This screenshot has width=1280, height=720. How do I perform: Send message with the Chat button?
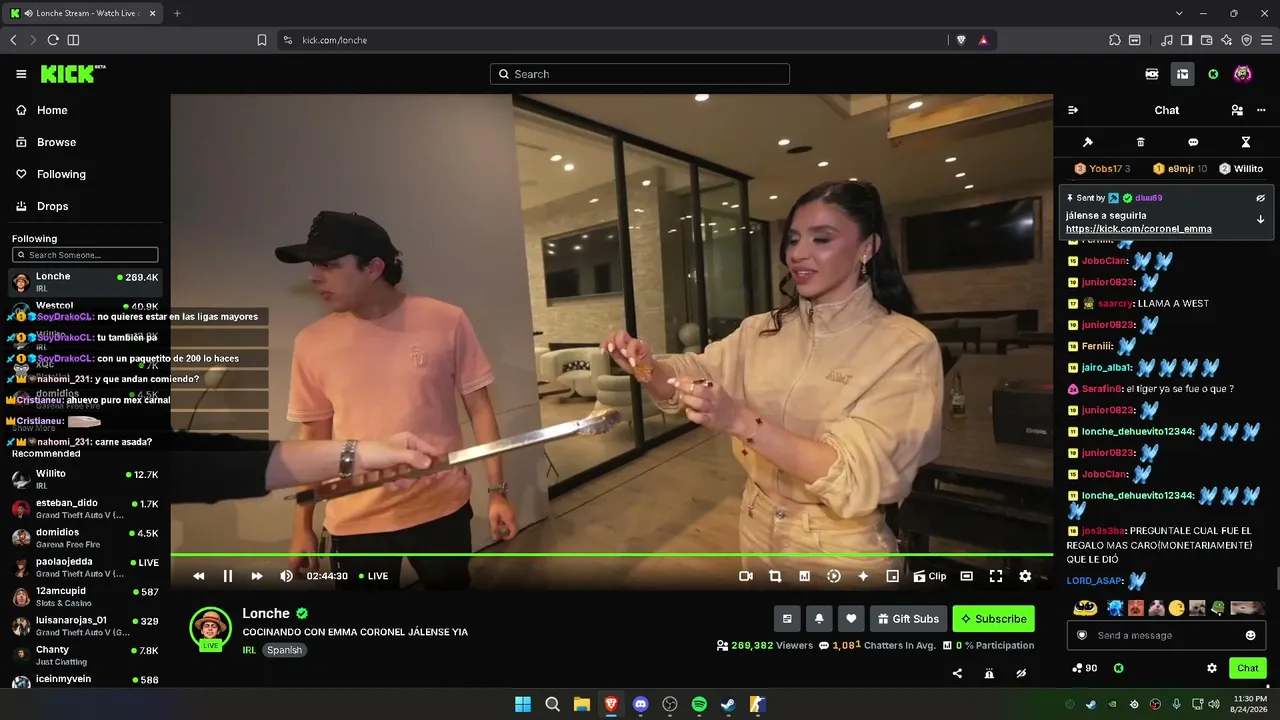tap(1248, 668)
